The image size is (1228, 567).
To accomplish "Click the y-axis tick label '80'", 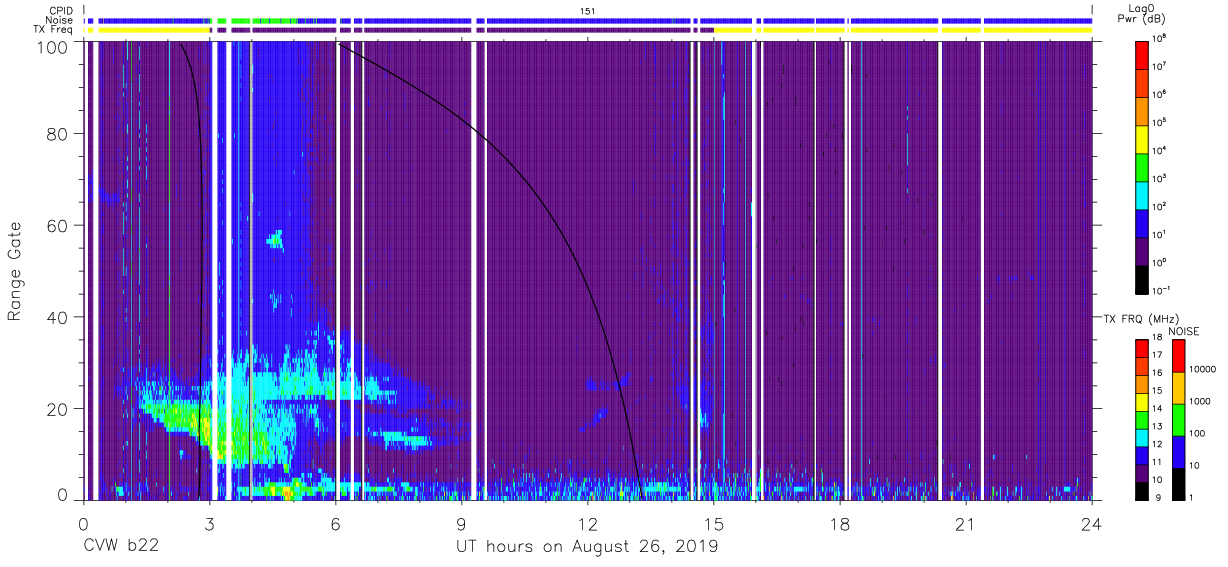I will coord(58,135).
